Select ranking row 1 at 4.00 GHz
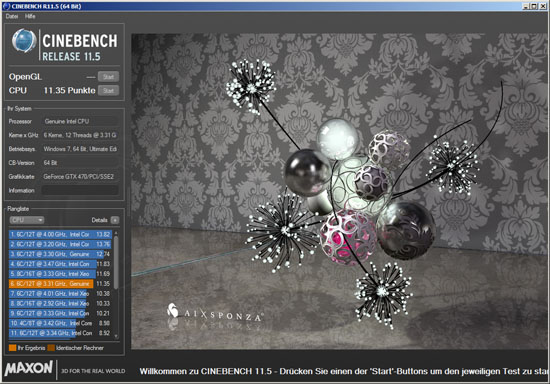This screenshot has width=550, height=384. (60, 234)
